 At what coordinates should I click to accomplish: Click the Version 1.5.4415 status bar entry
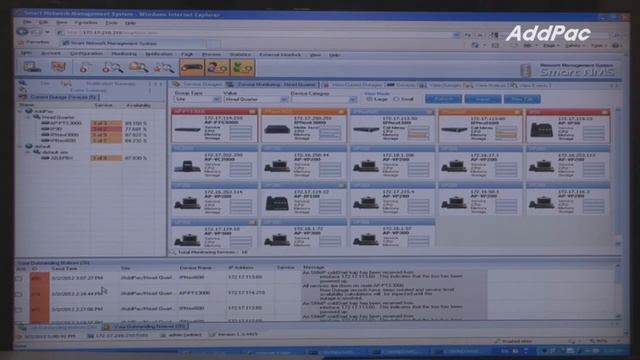click(235, 335)
